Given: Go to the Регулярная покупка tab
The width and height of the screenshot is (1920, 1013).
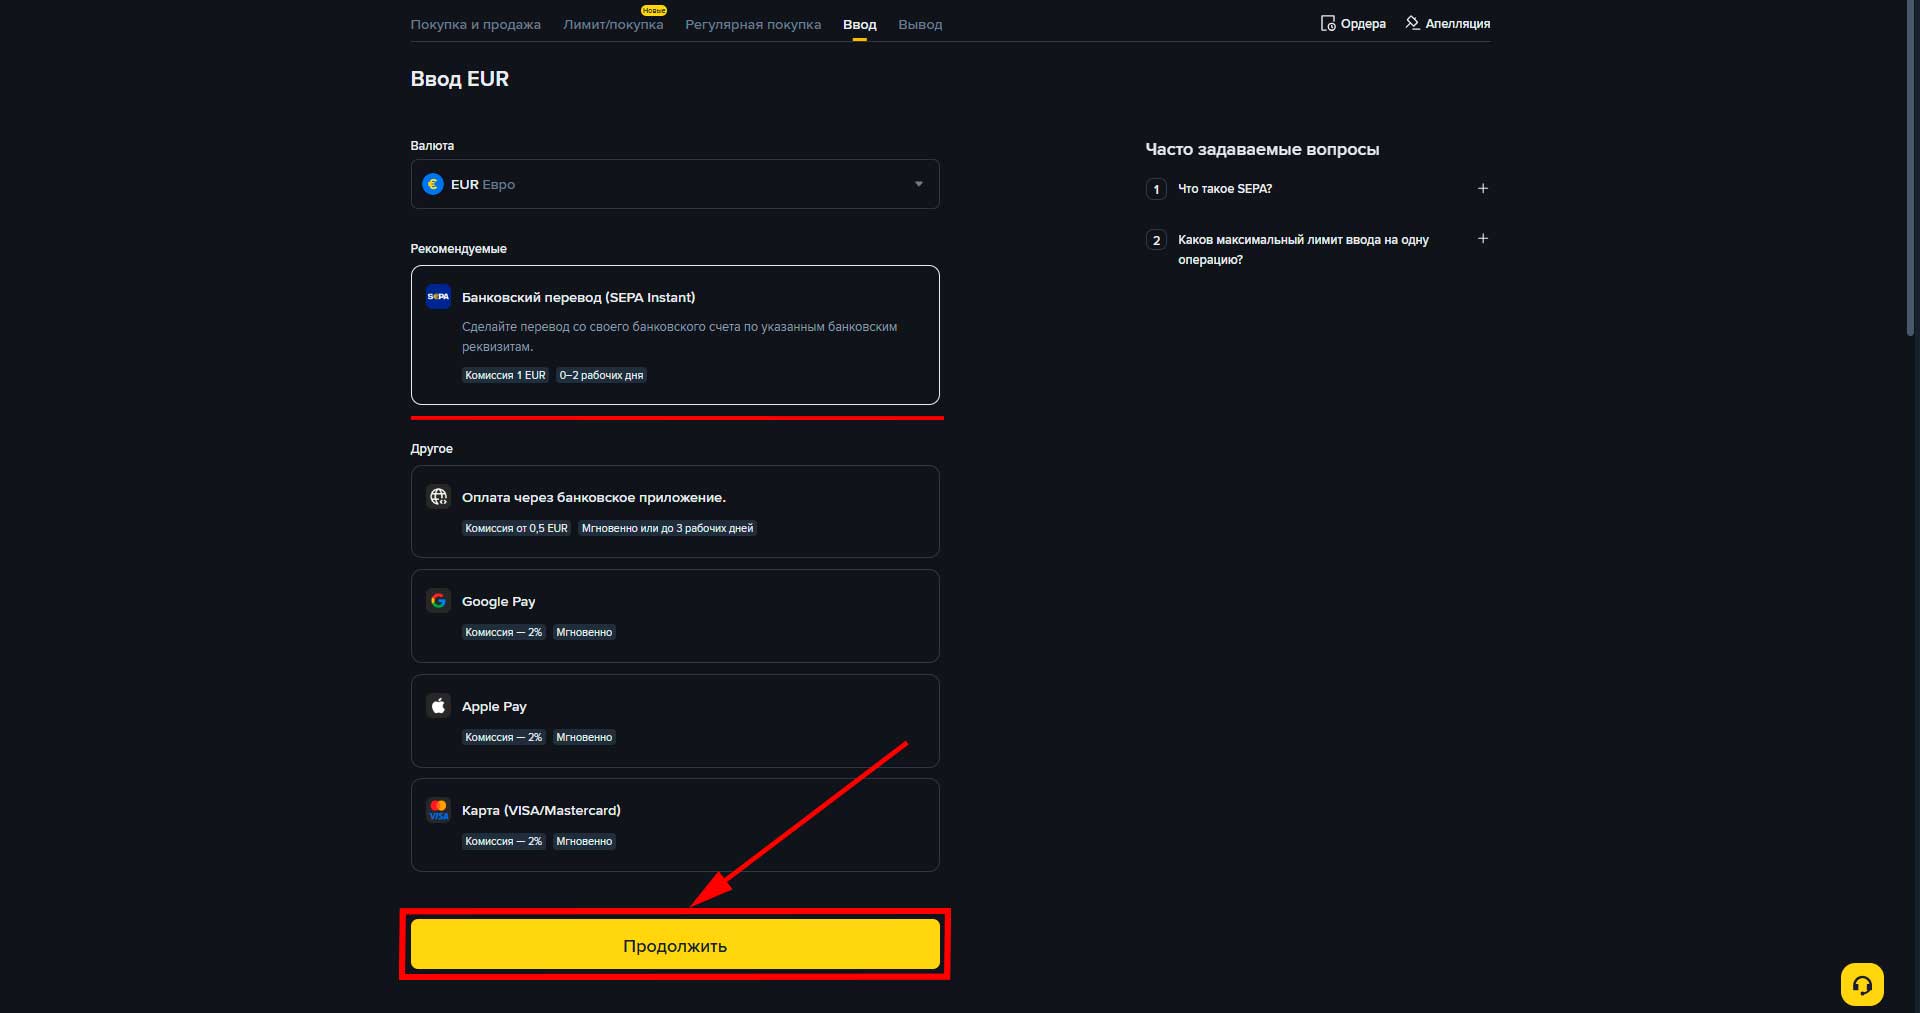Looking at the screenshot, I should (753, 24).
